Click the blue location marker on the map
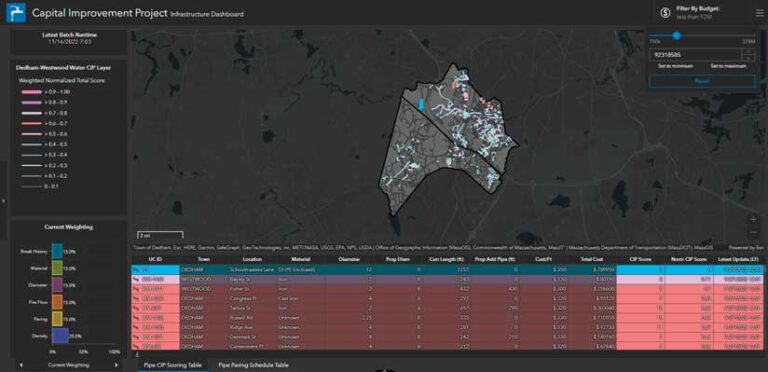Image resolution: width=768 pixels, height=372 pixels. point(421,104)
